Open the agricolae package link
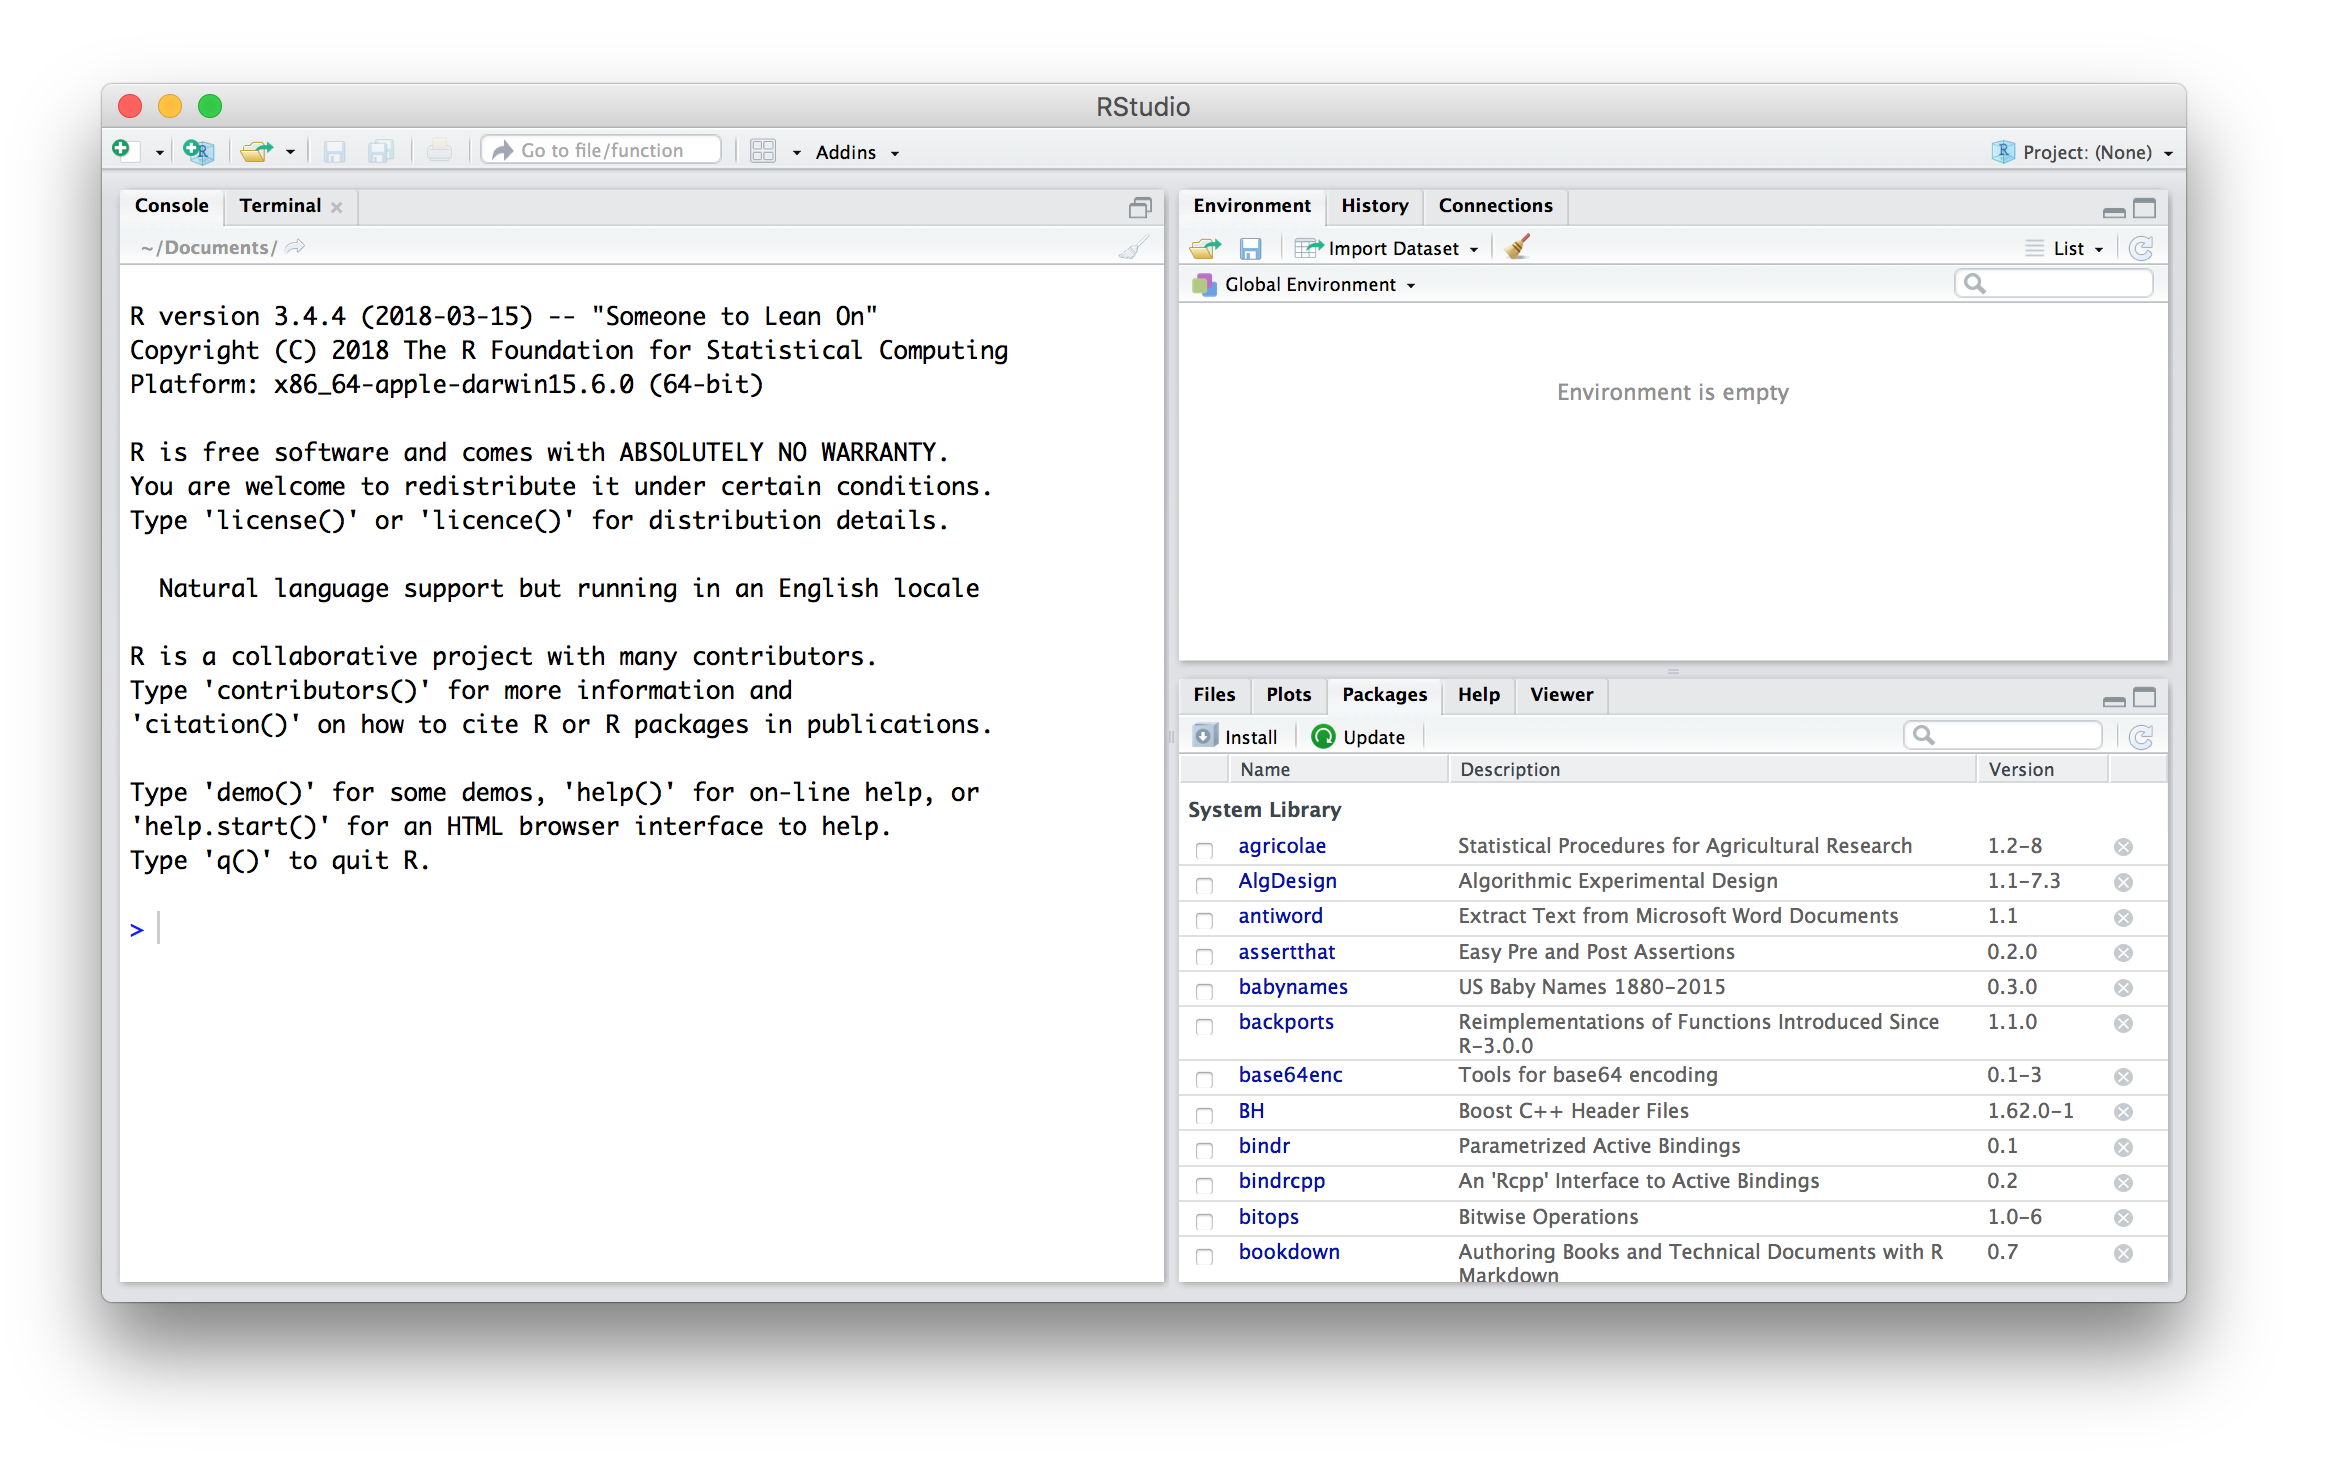 (1282, 846)
